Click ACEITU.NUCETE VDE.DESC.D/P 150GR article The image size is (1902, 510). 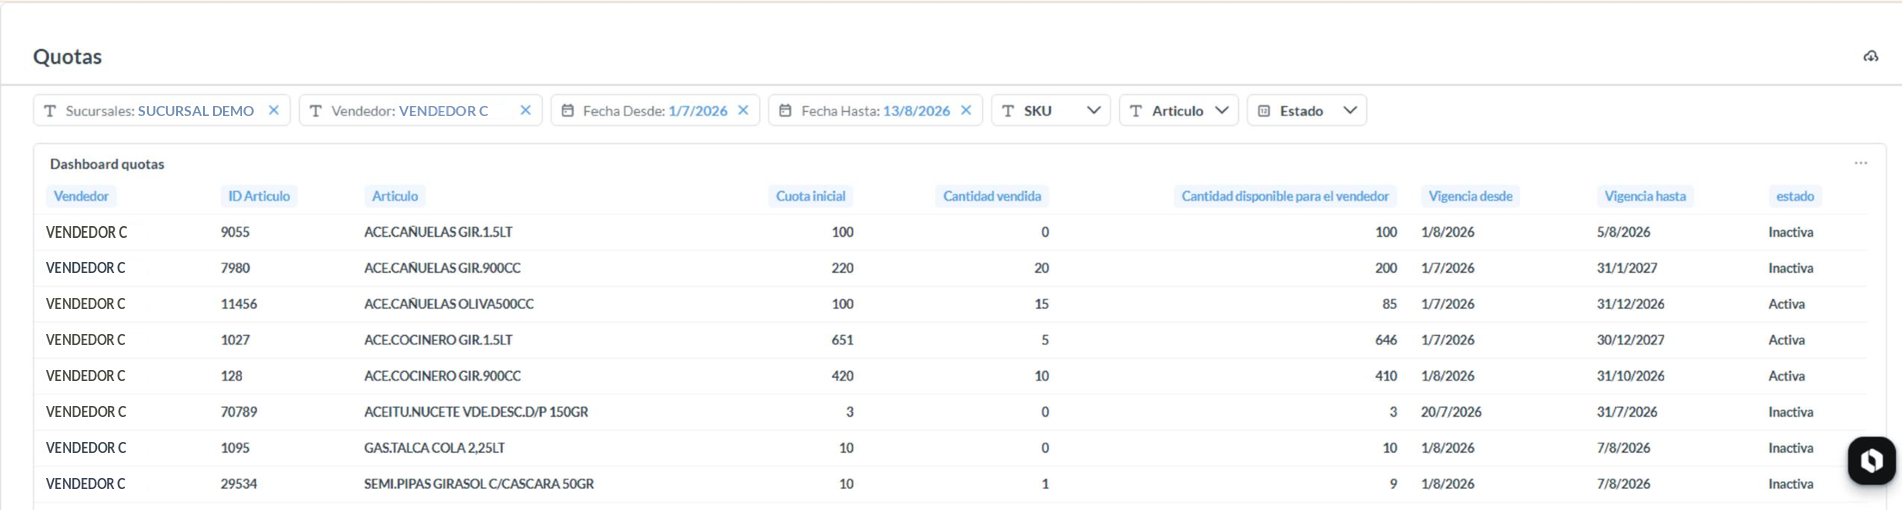point(476,412)
